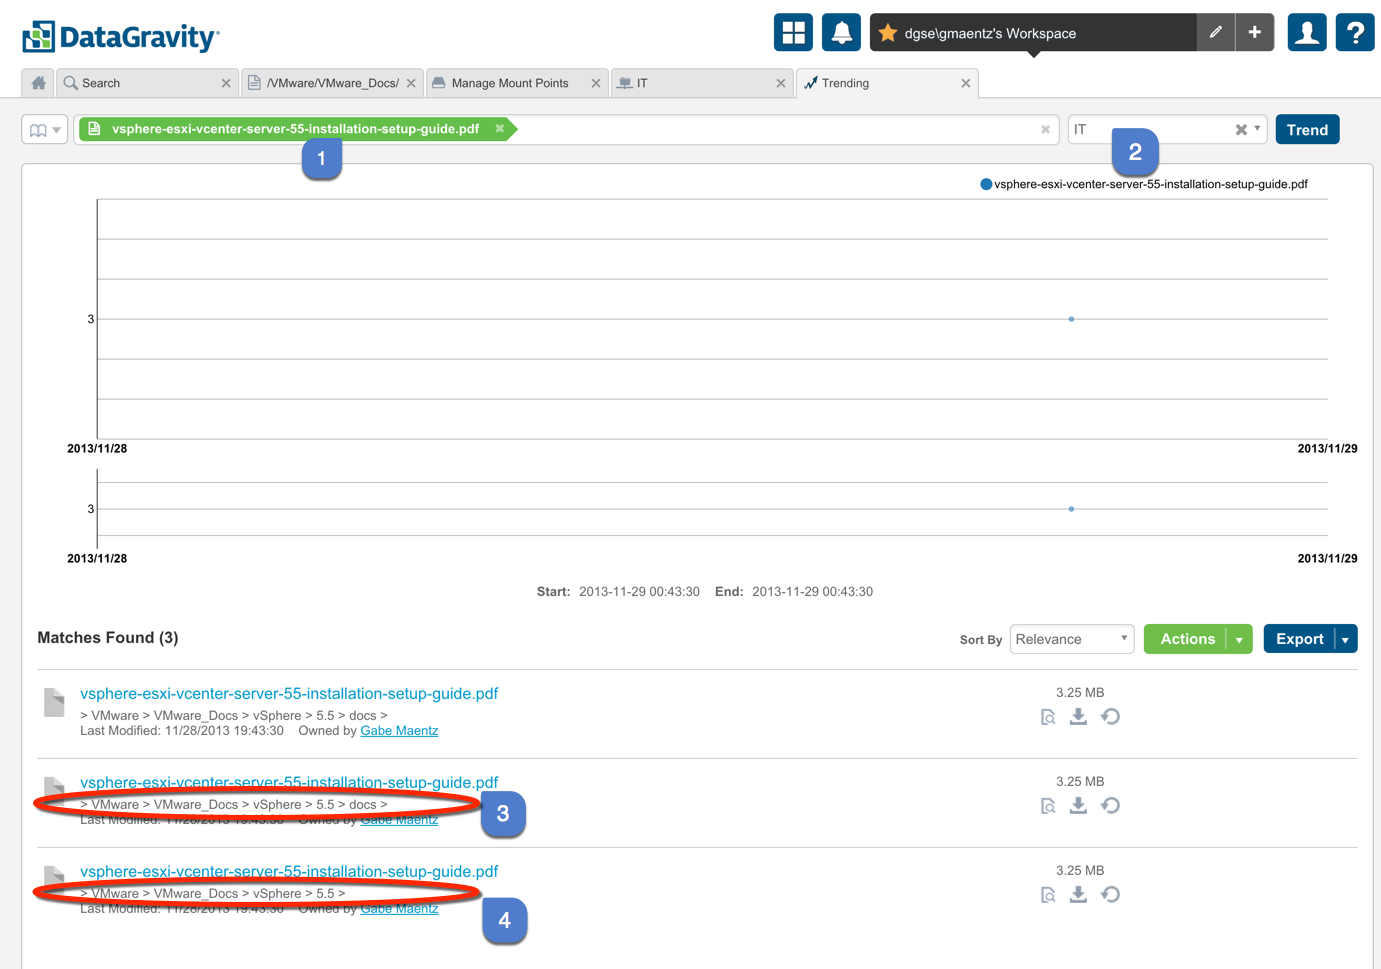Open third vsphere installation guide link

(289, 871)
